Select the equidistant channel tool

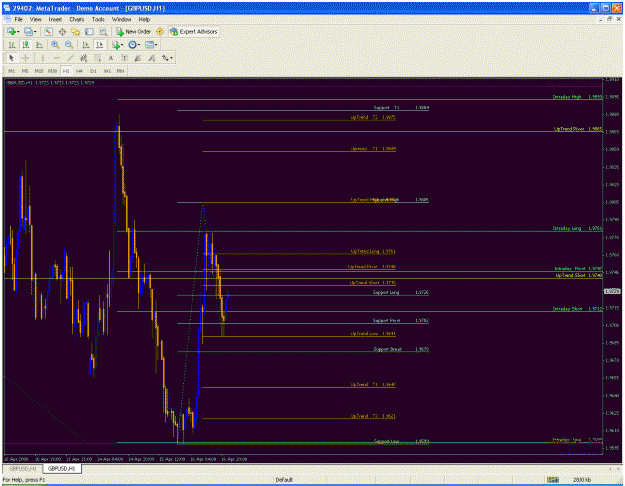click(83, 58)
